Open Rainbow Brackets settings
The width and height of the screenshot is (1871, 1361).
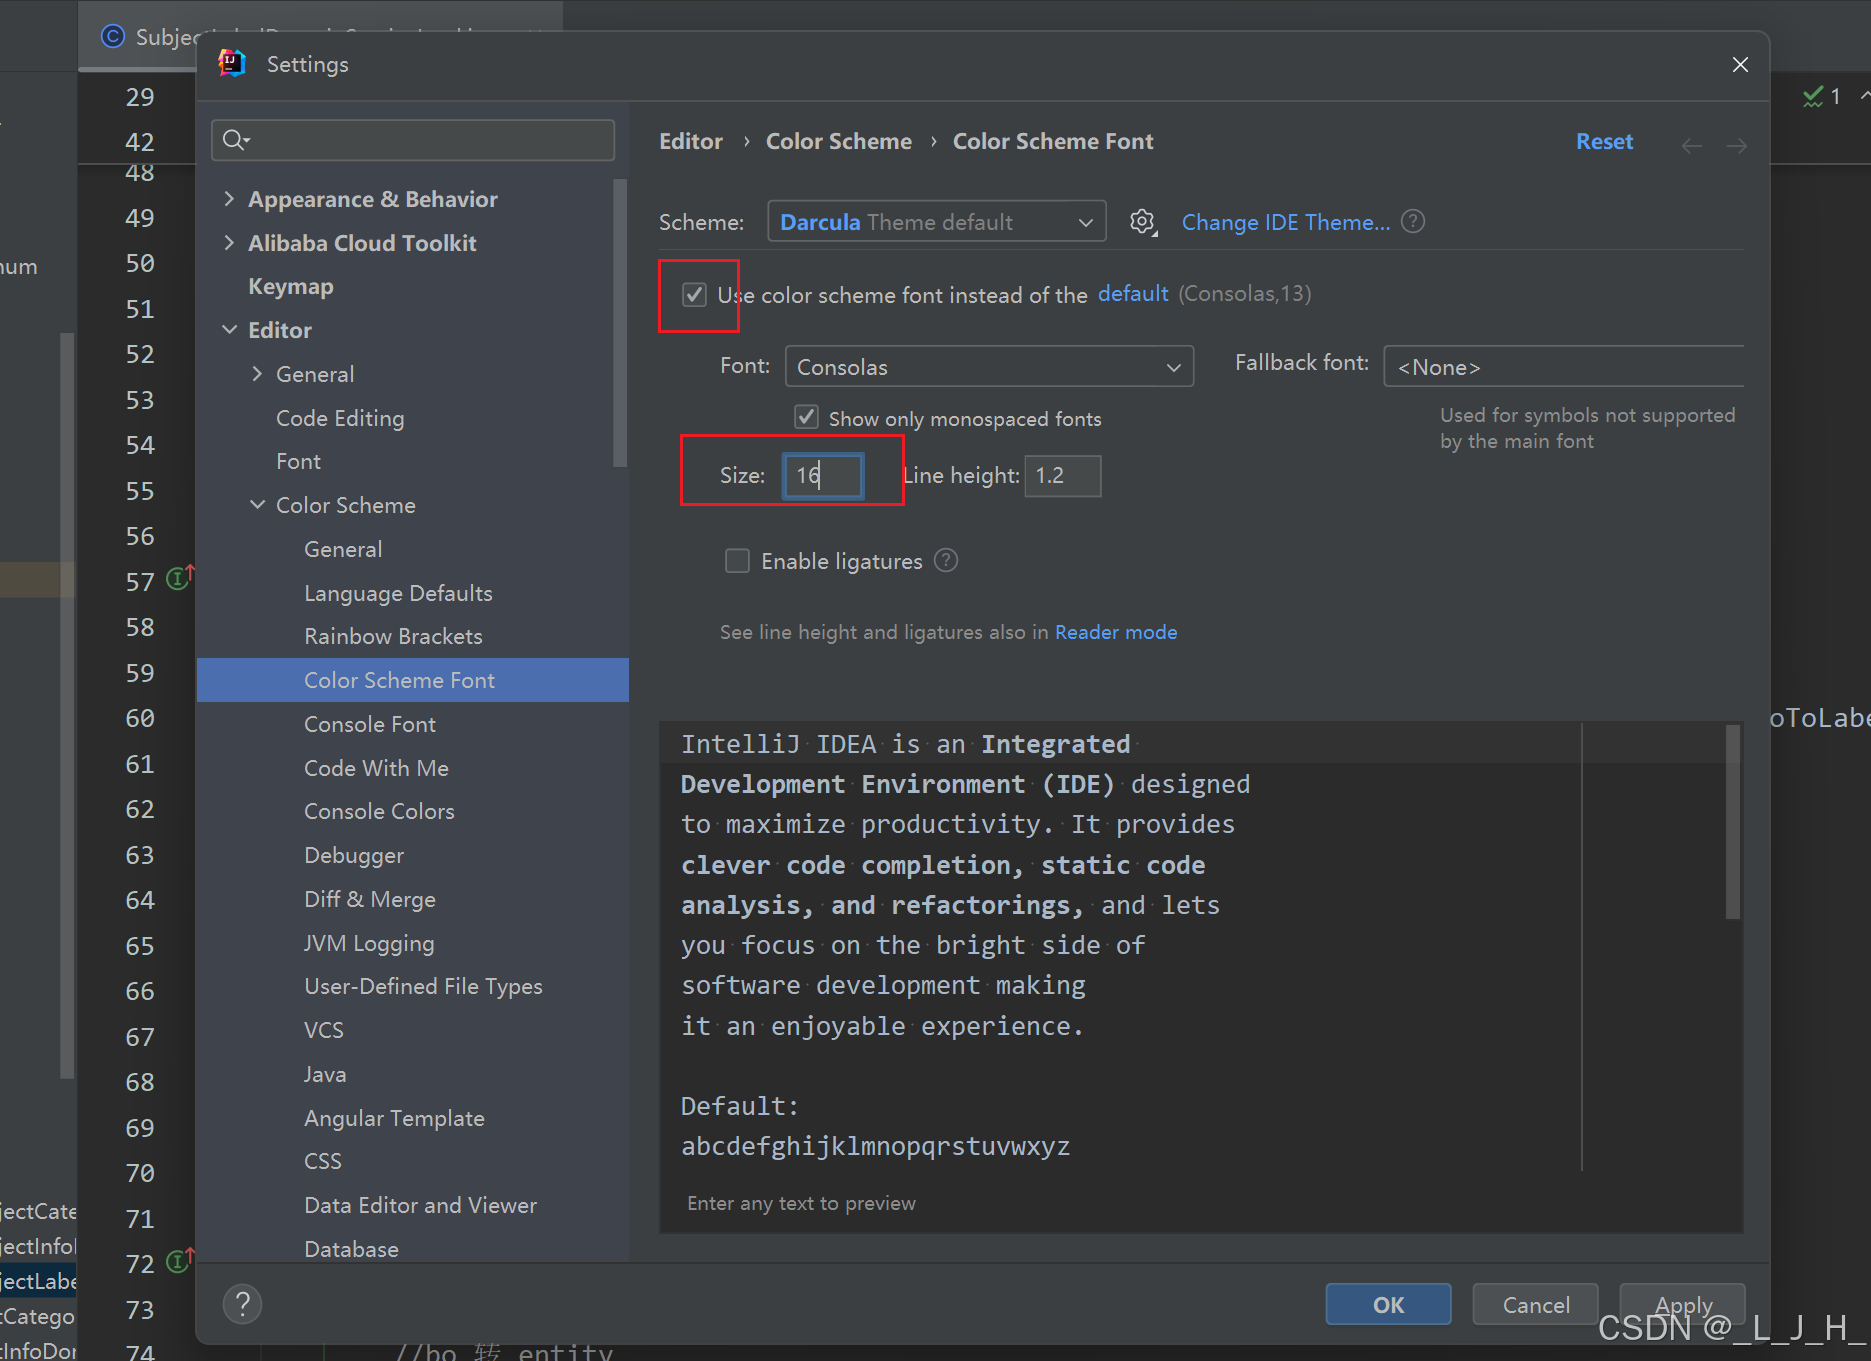tap(393, 636)
